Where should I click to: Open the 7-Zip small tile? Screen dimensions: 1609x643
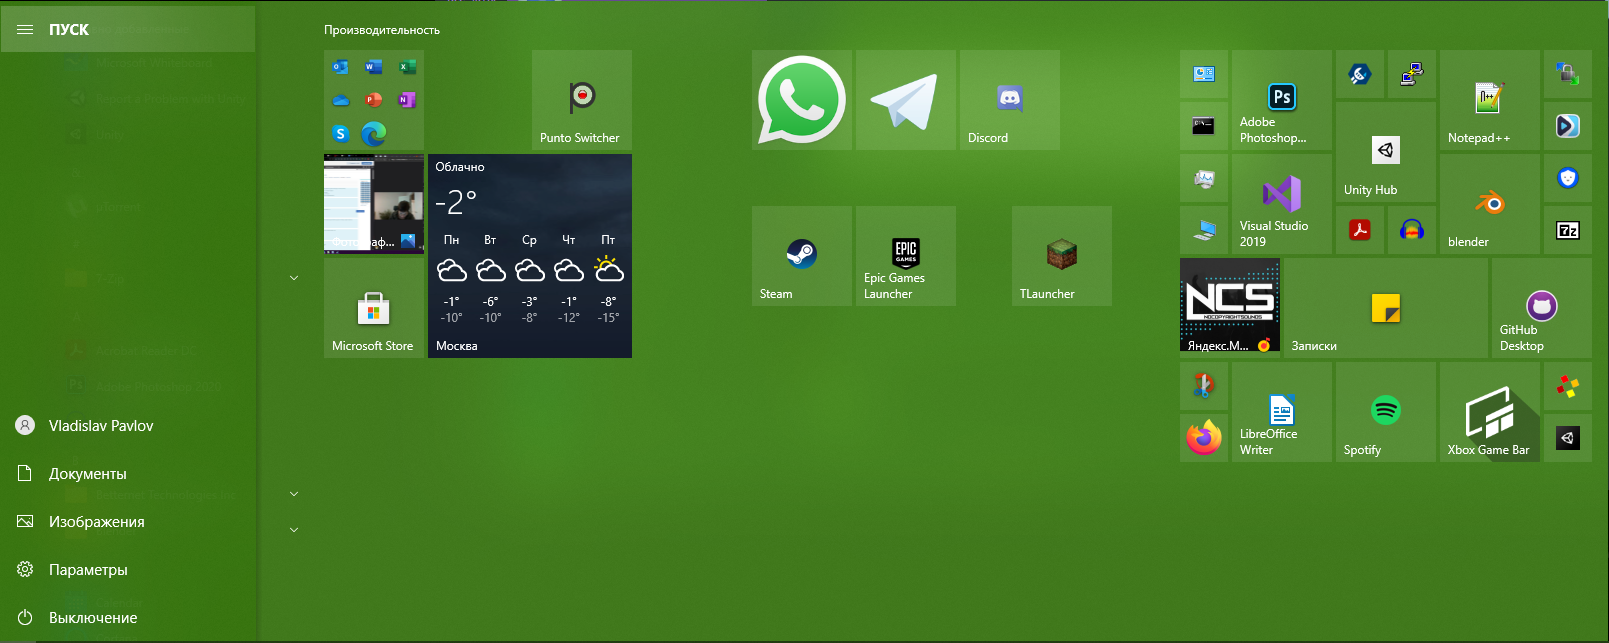1568,230
